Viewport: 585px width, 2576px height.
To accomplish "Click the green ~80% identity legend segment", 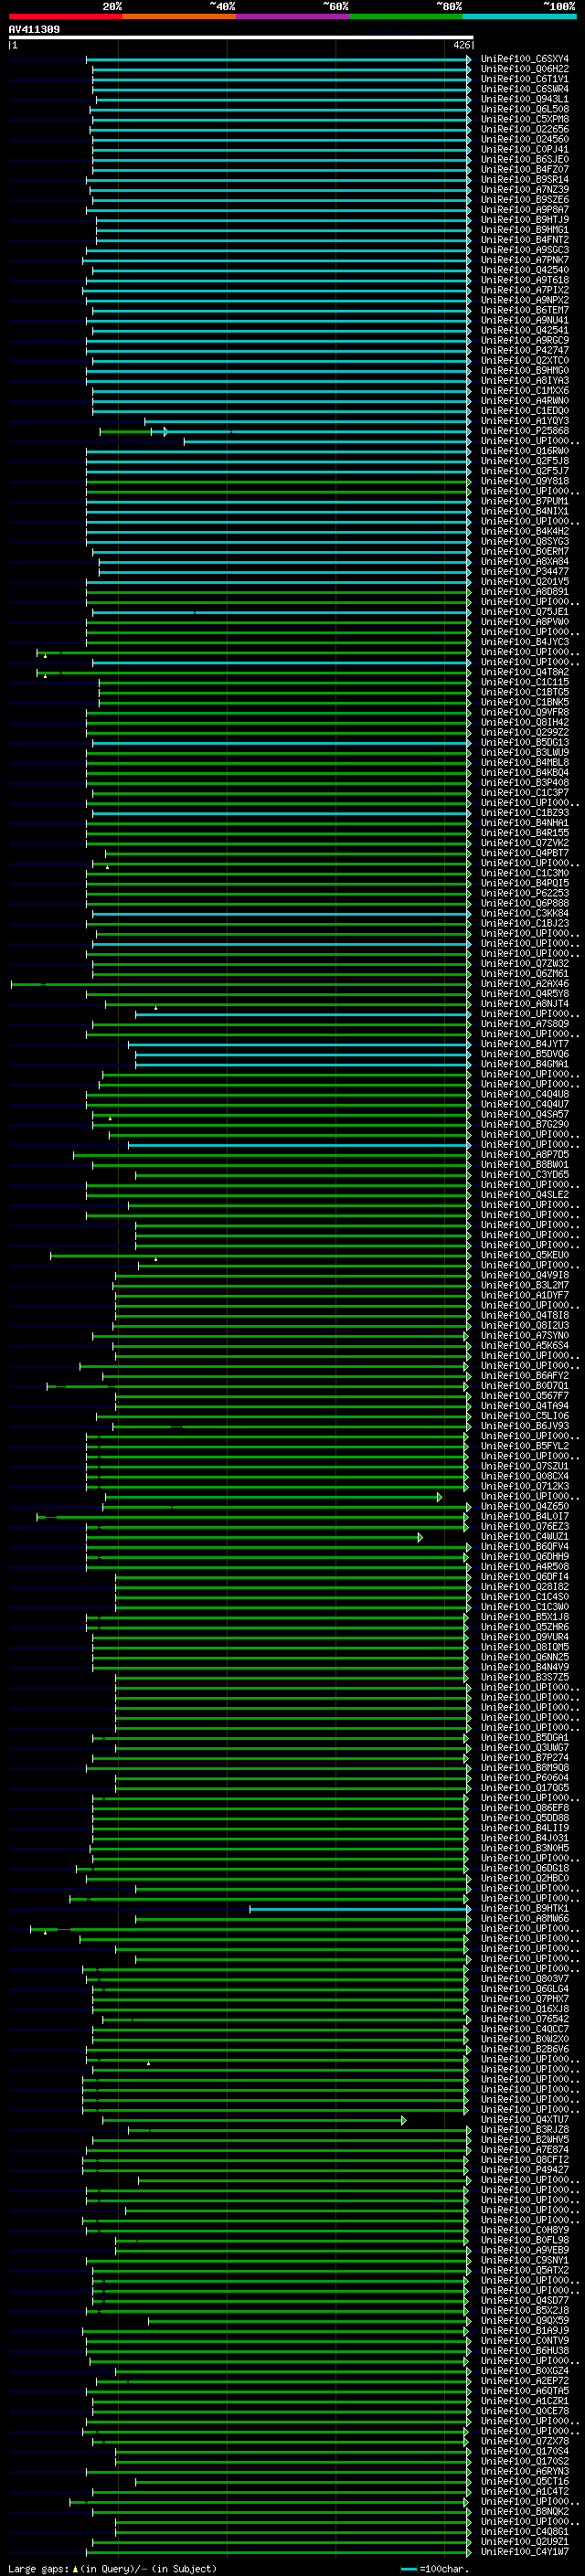I will click(406, 16).
